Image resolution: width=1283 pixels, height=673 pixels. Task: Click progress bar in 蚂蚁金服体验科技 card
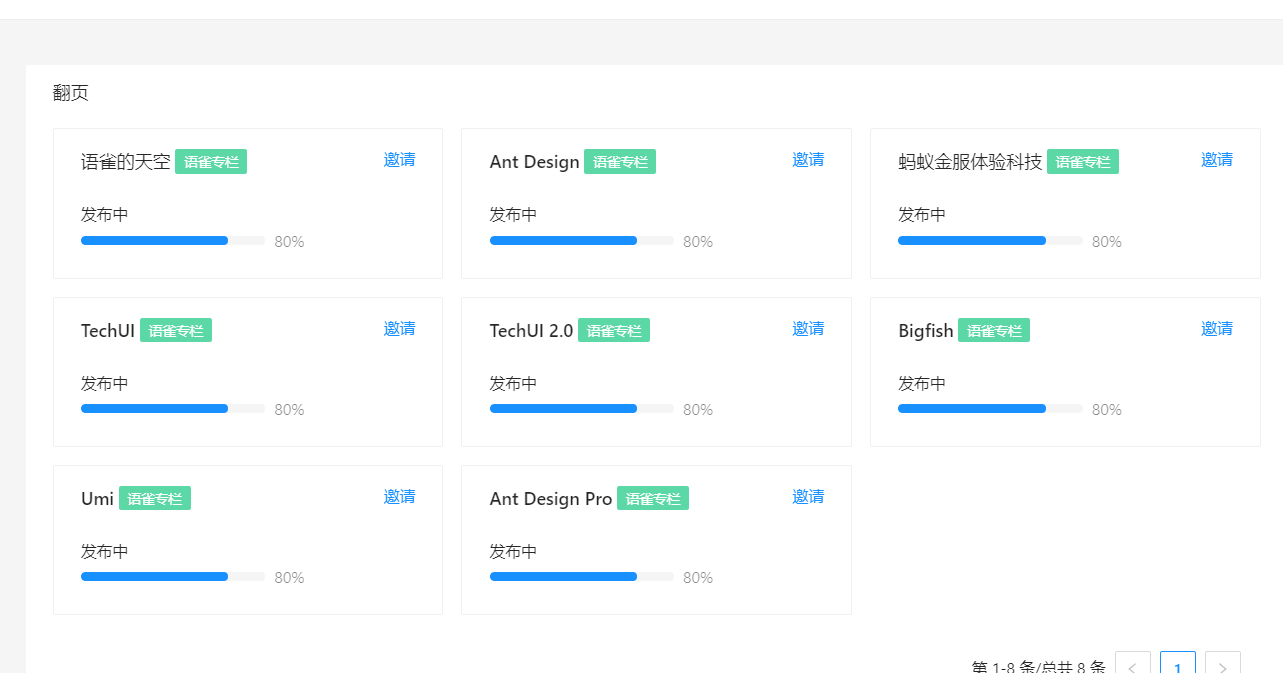coord(990,241)
